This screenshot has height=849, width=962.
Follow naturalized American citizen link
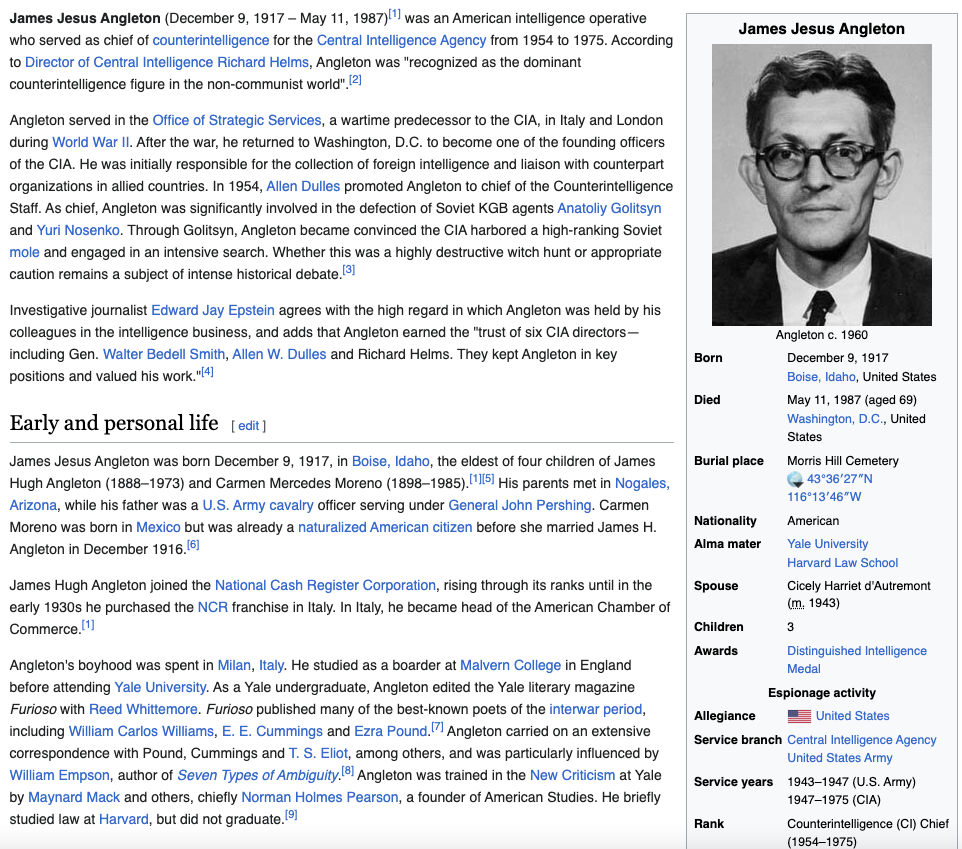(x=385, y=528)
